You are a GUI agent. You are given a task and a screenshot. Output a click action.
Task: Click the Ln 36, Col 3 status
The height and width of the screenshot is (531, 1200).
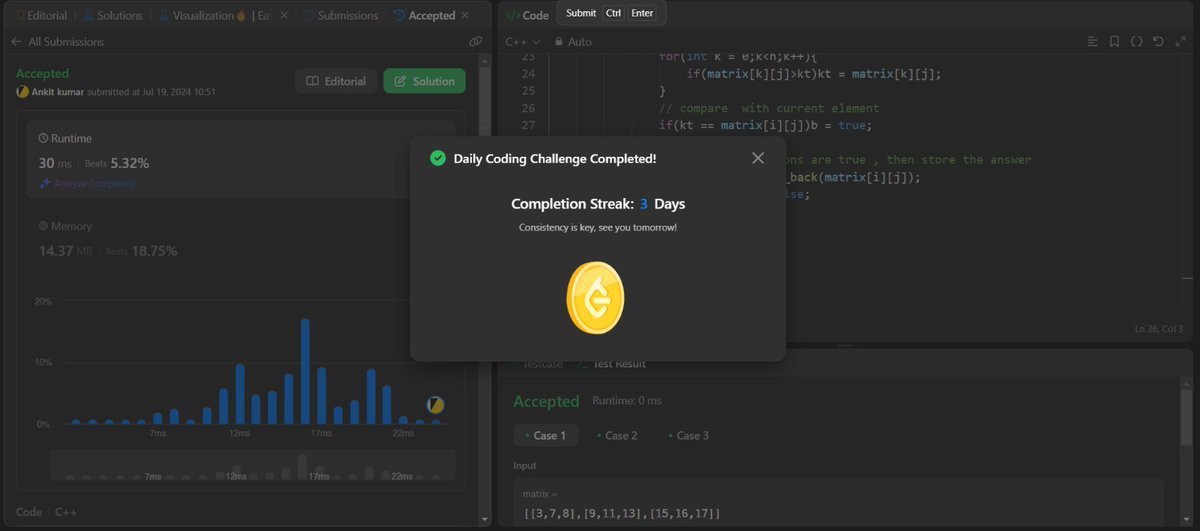click(x=1159, y=329)
